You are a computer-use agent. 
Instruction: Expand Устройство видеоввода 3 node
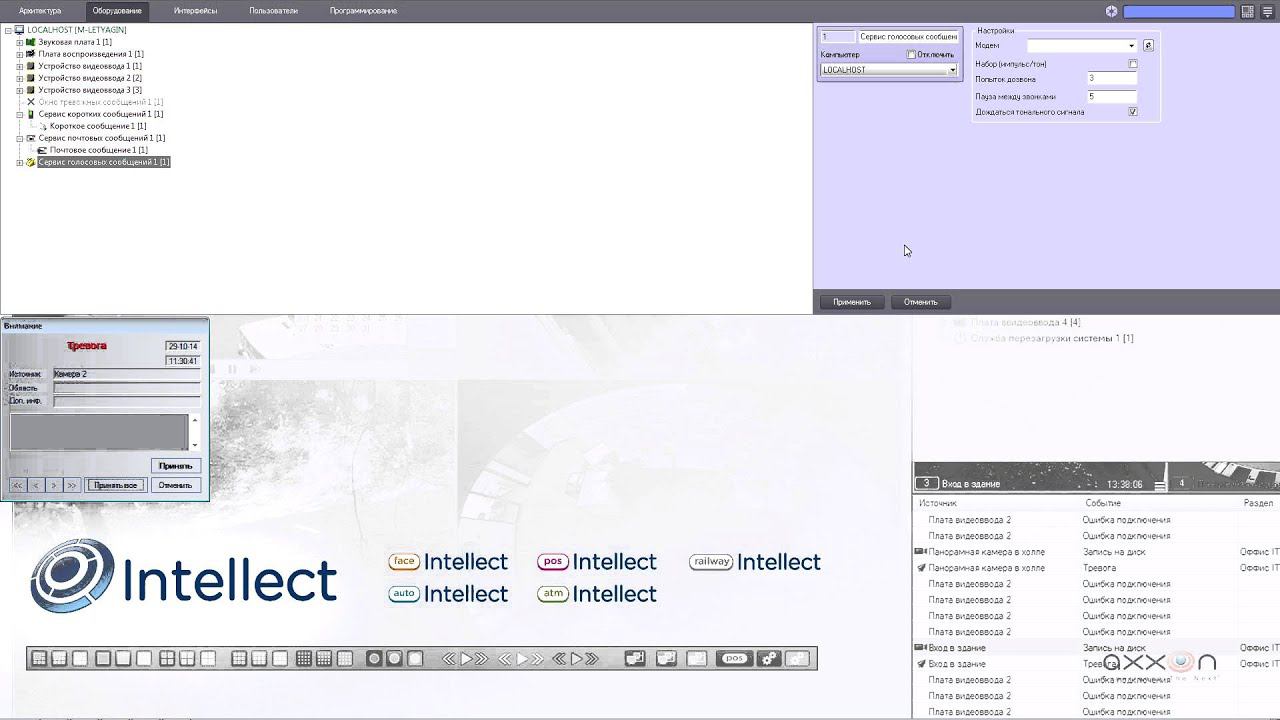[x=19, y=90]
